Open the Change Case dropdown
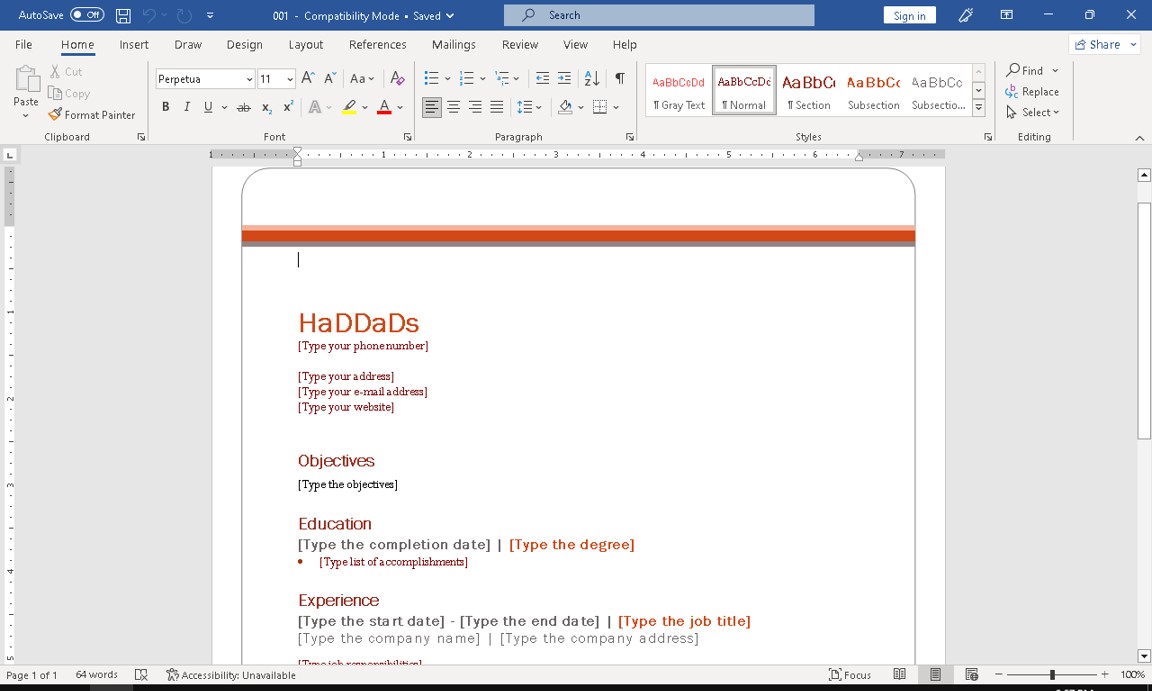 click(x=362, y=79)
